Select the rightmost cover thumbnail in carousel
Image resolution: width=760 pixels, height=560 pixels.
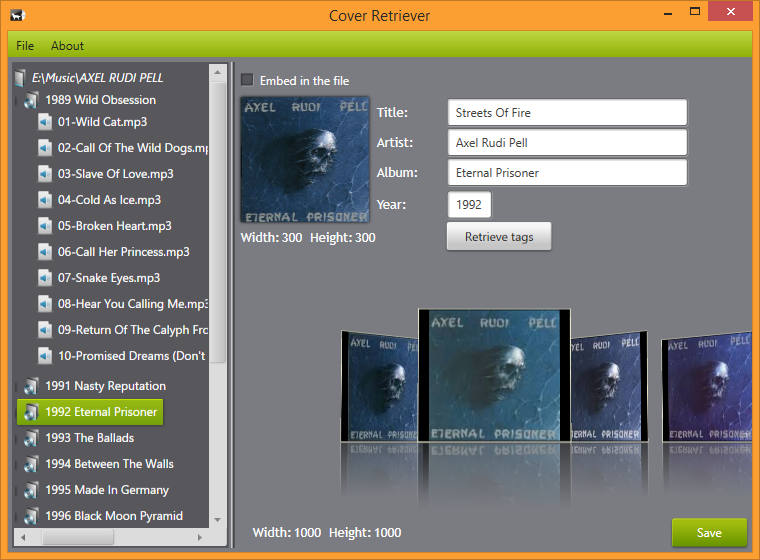pos(707,387)
